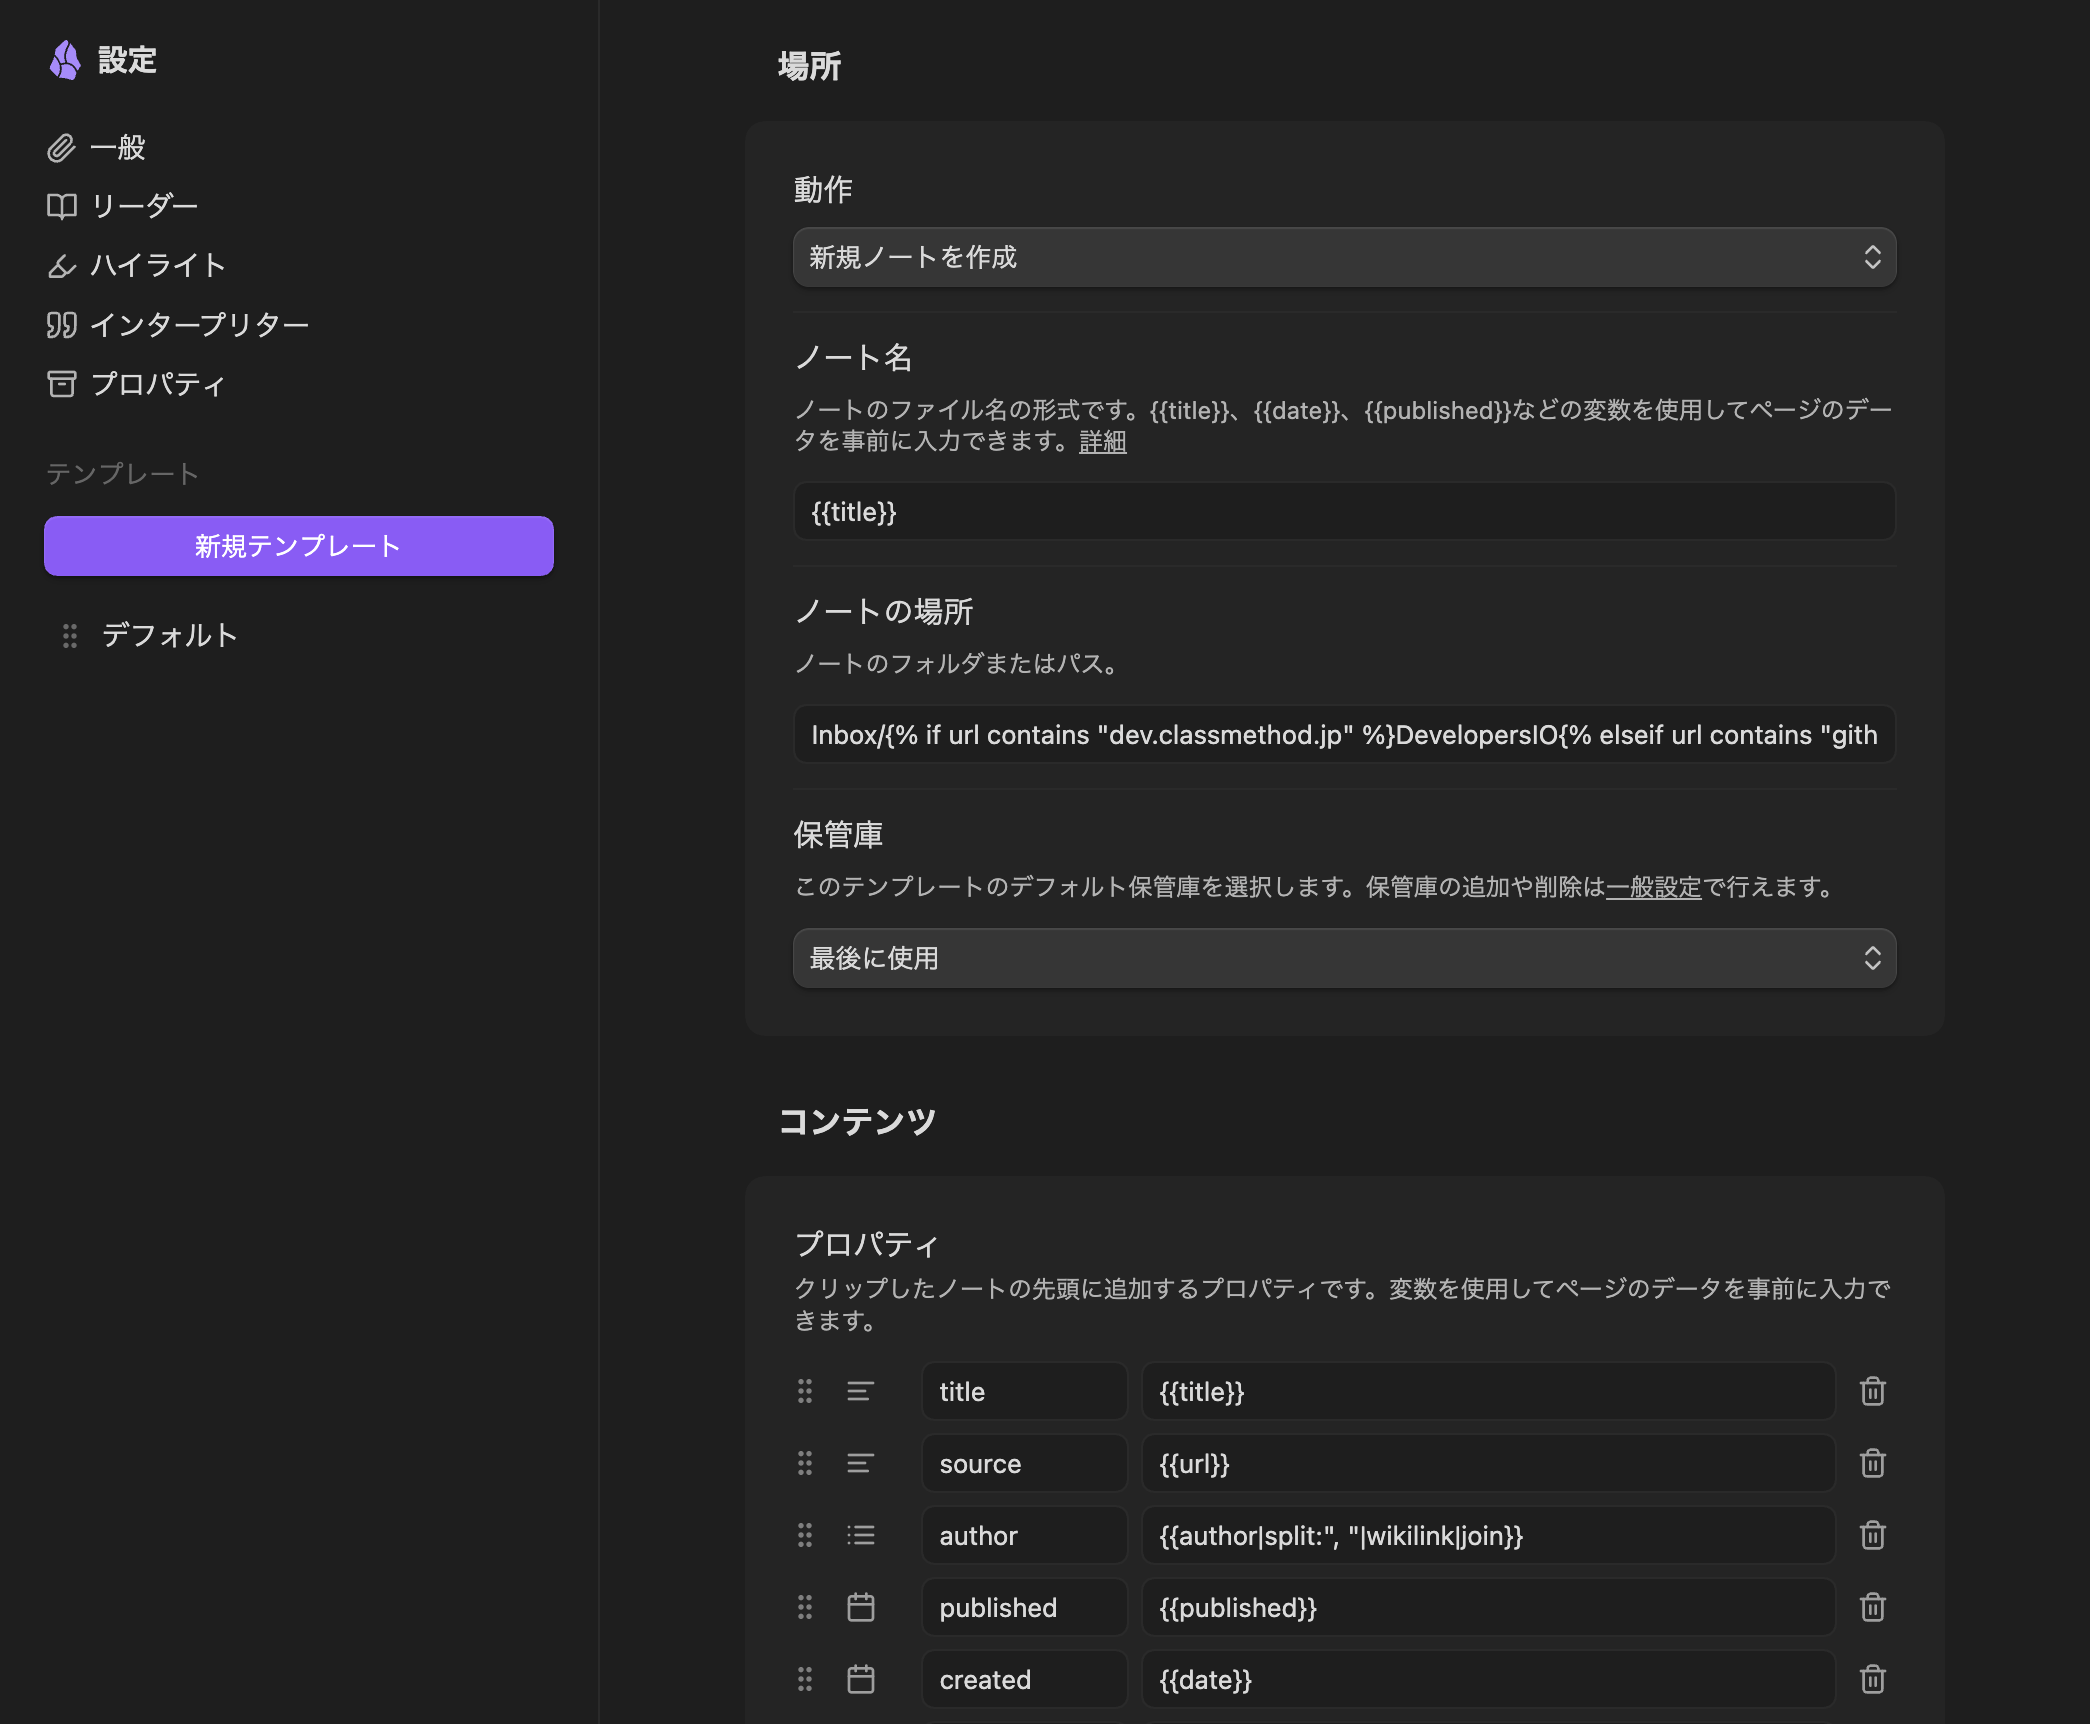Focus the ノートの場所 path field
Image resolution: width=2090 pixels, height=1724 pixels.
point(1344,735)
